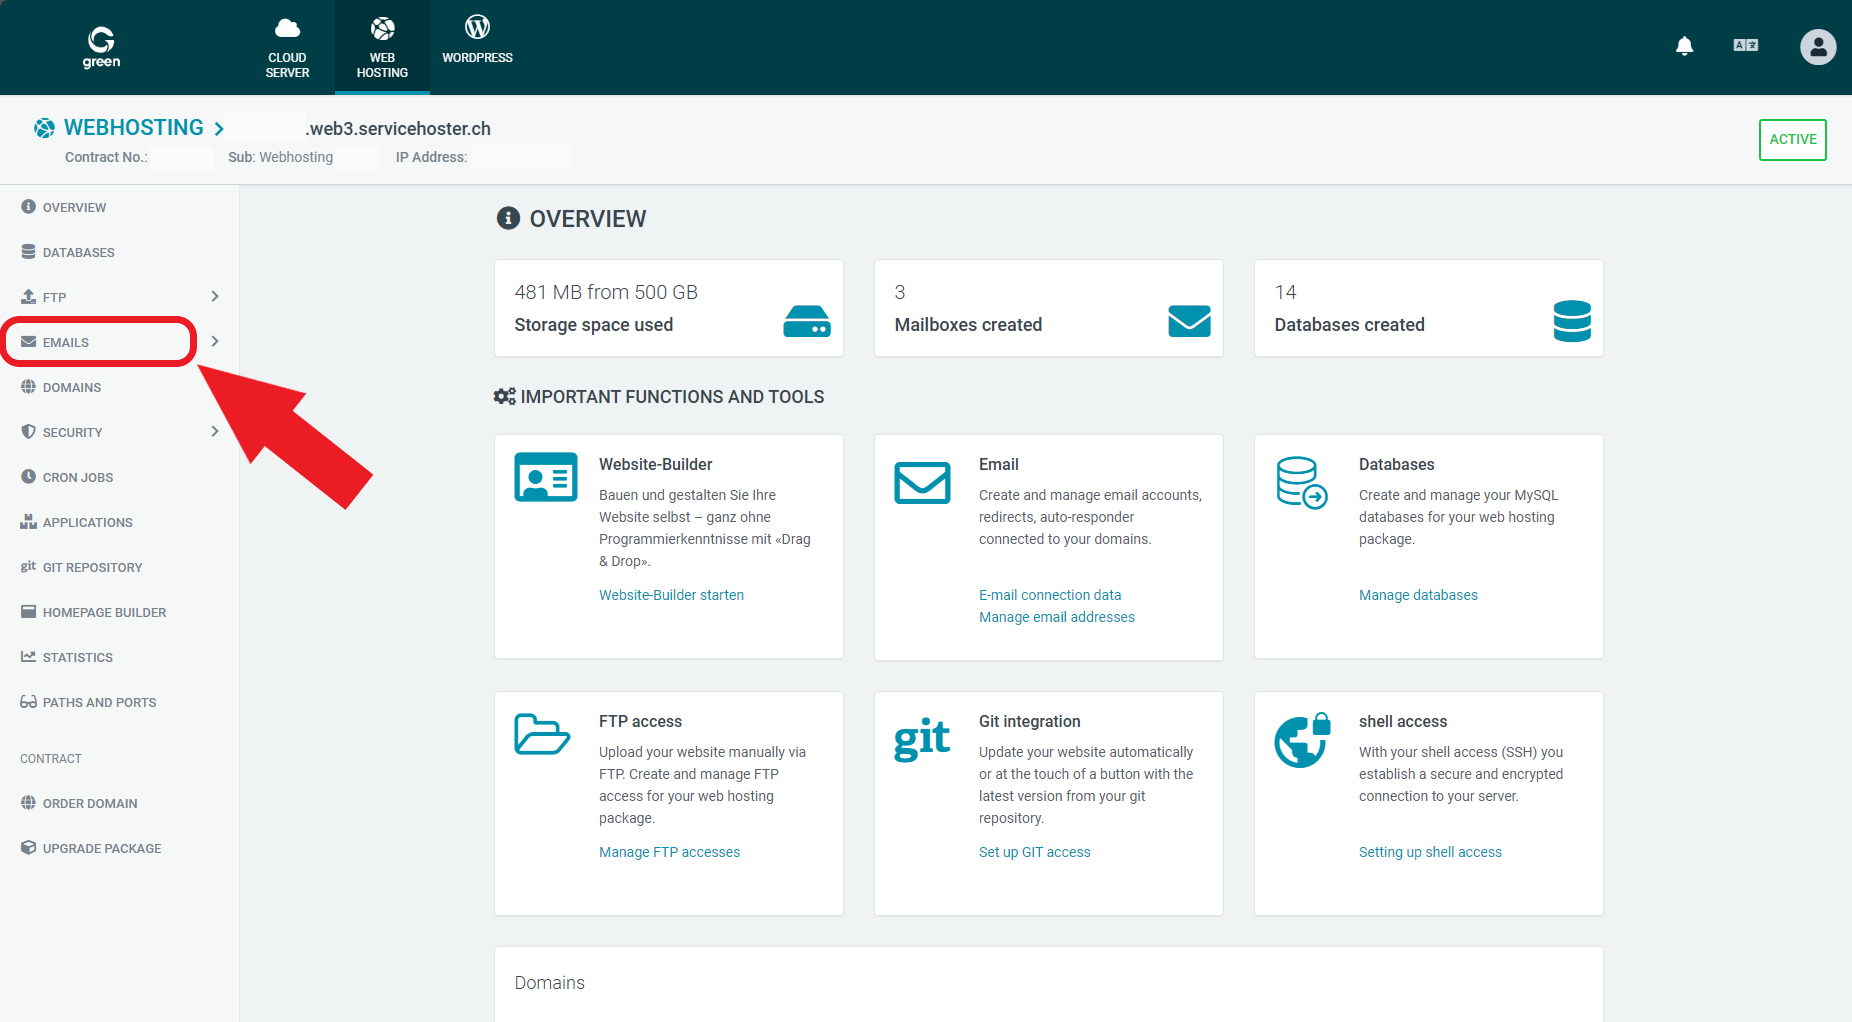Click the Webhosting breadcrumb globe icon
Screen dimensions: 1852x1022
pyautogui.click(x=44, y=128)
